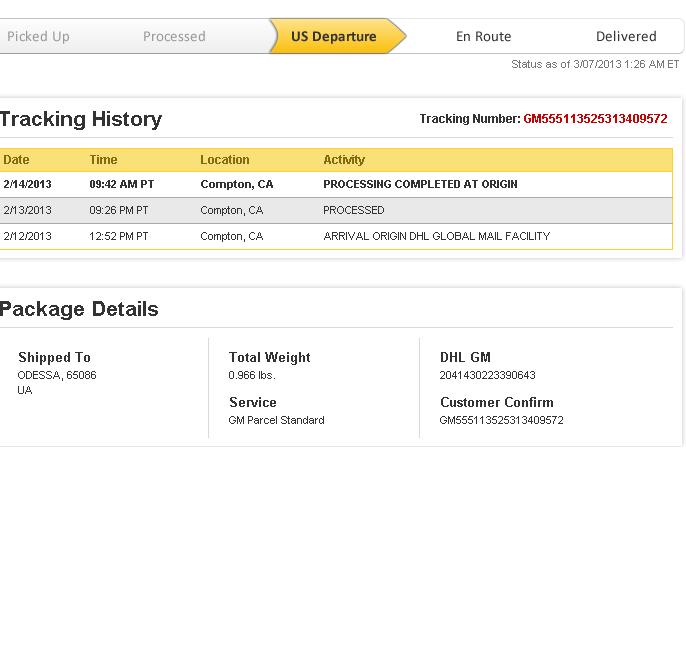Click the GM Parcel Standard service text
686x659 pixels.
click(x=276, y=421)
